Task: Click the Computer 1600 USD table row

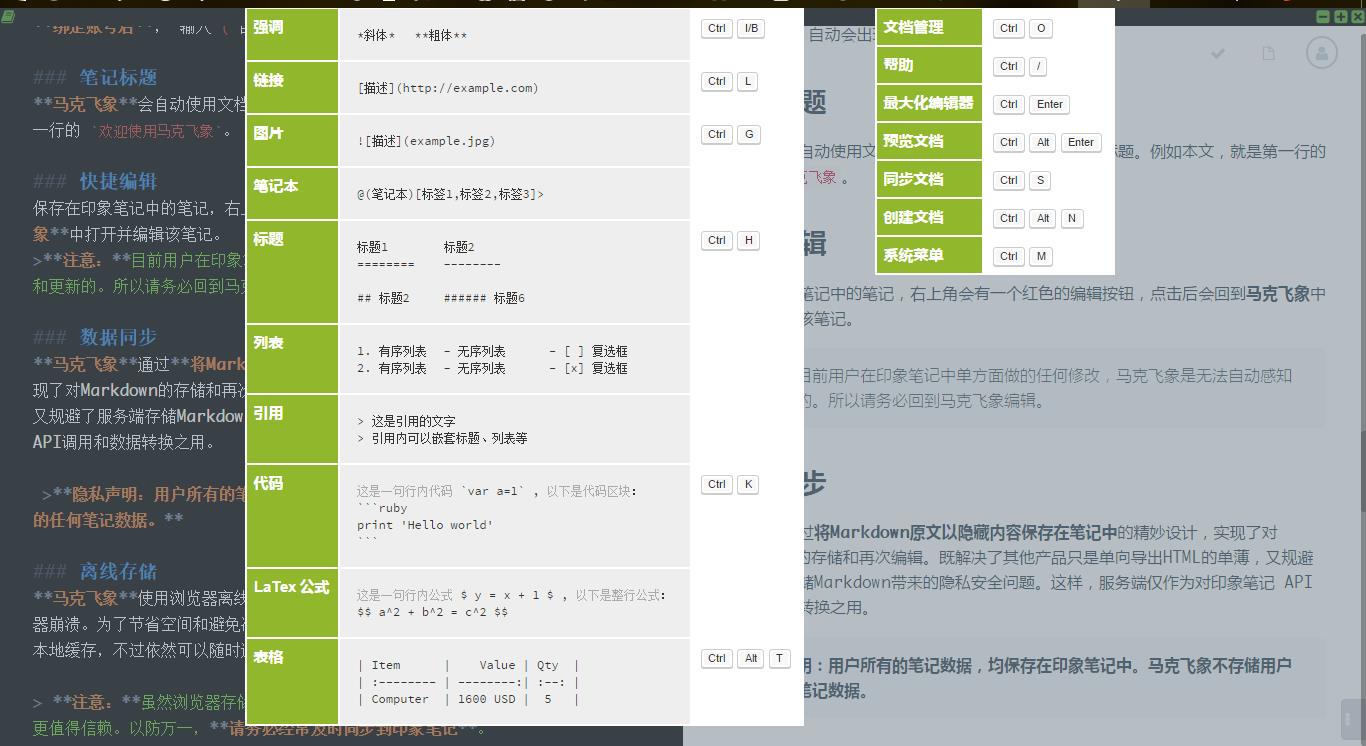Action: (x=468, y=699)
